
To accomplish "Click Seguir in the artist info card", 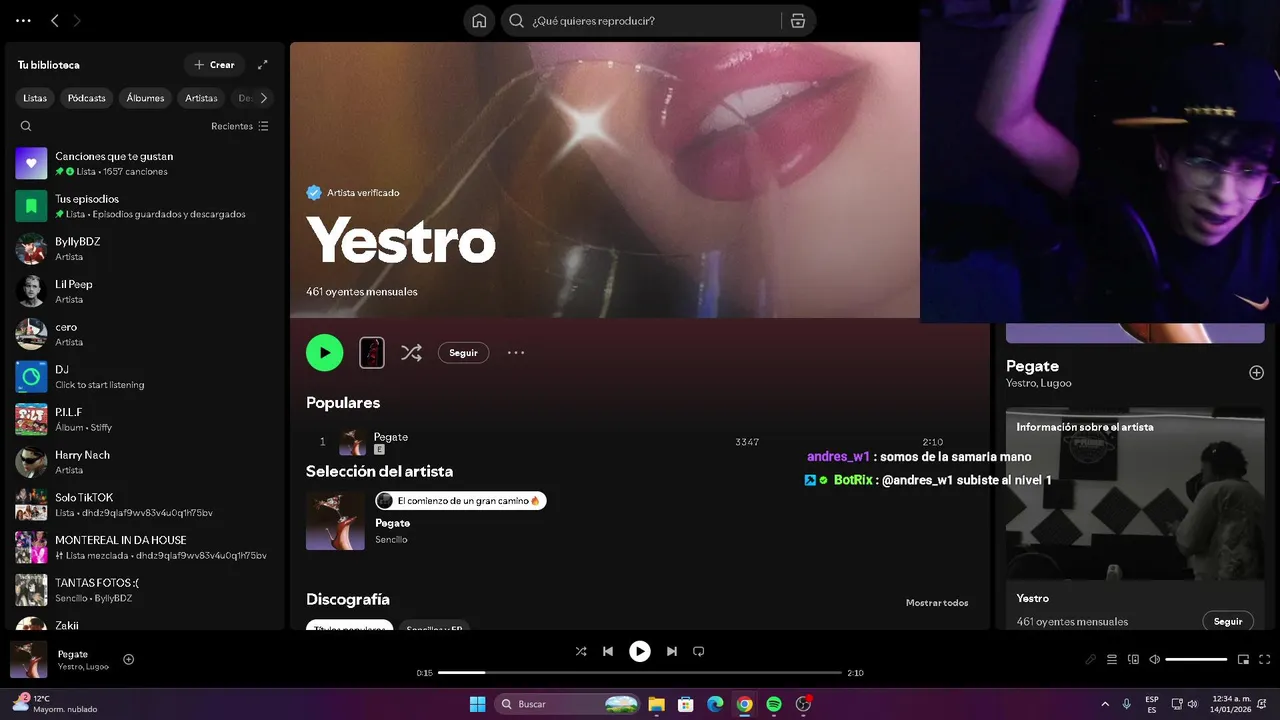I will (1228, 621).
